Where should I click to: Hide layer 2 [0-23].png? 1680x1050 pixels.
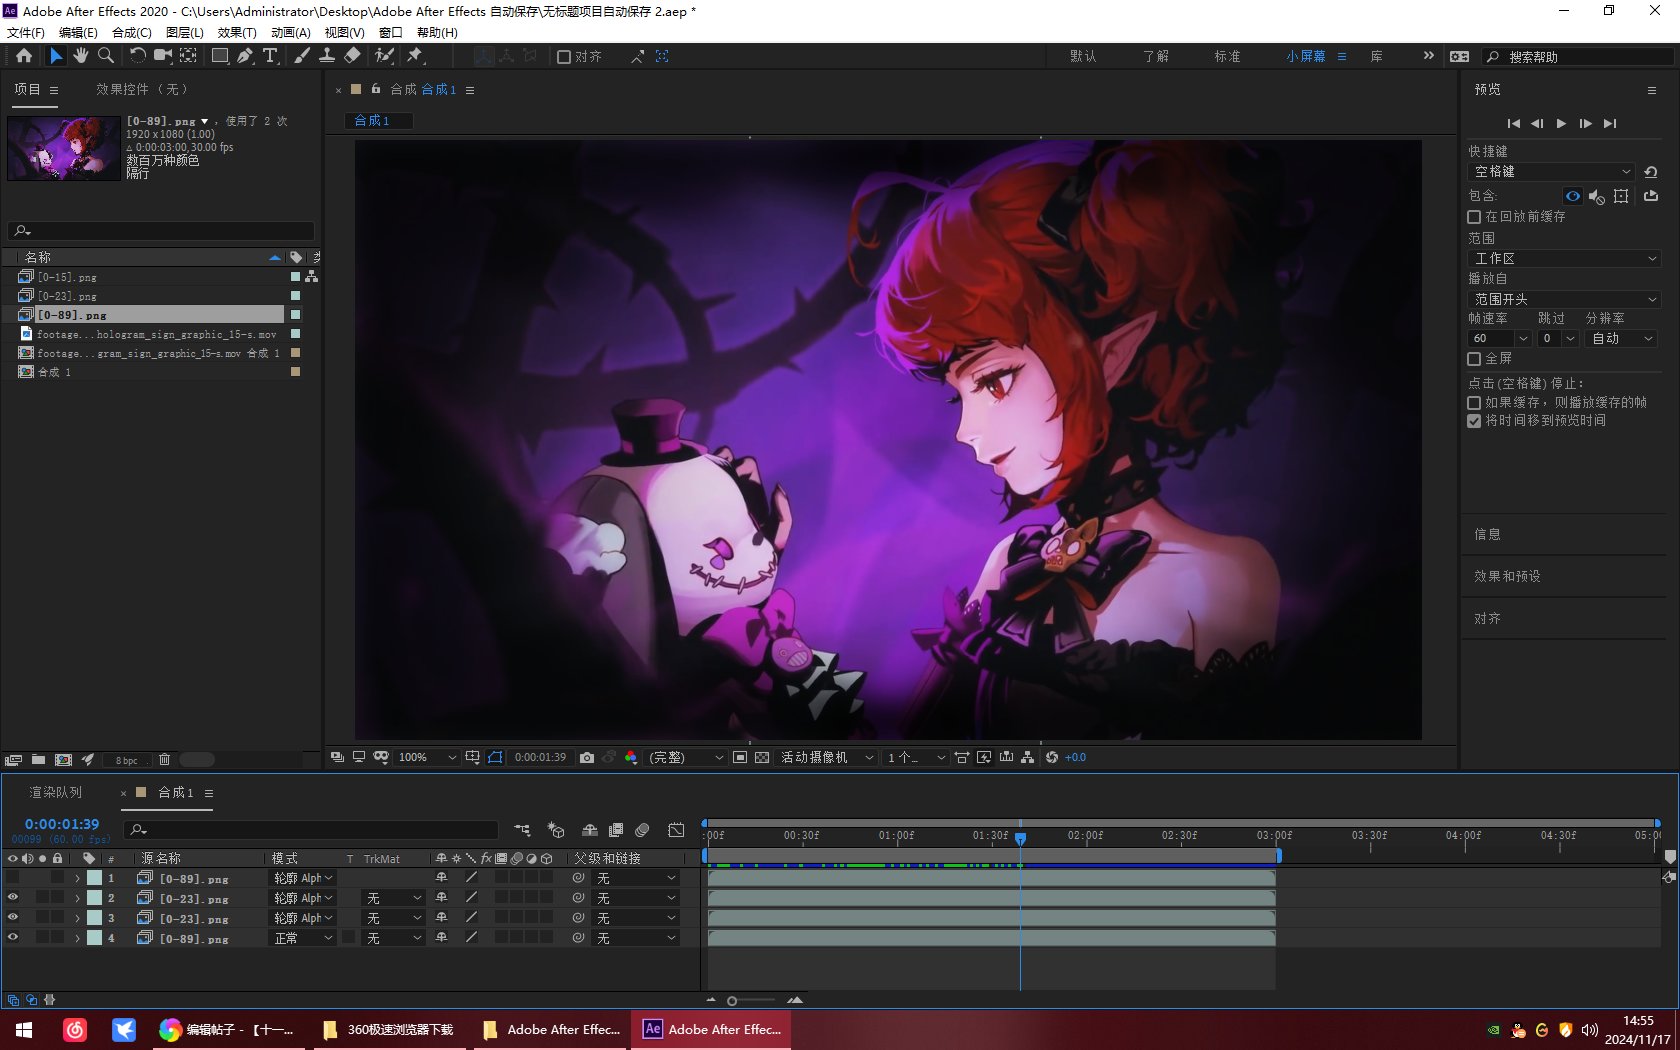tap(13, 898)
